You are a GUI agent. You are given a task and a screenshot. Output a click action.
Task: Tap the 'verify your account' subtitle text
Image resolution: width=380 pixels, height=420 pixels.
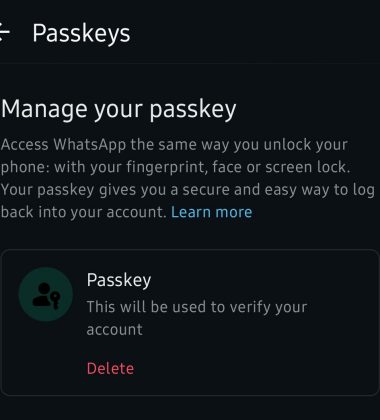197,318
